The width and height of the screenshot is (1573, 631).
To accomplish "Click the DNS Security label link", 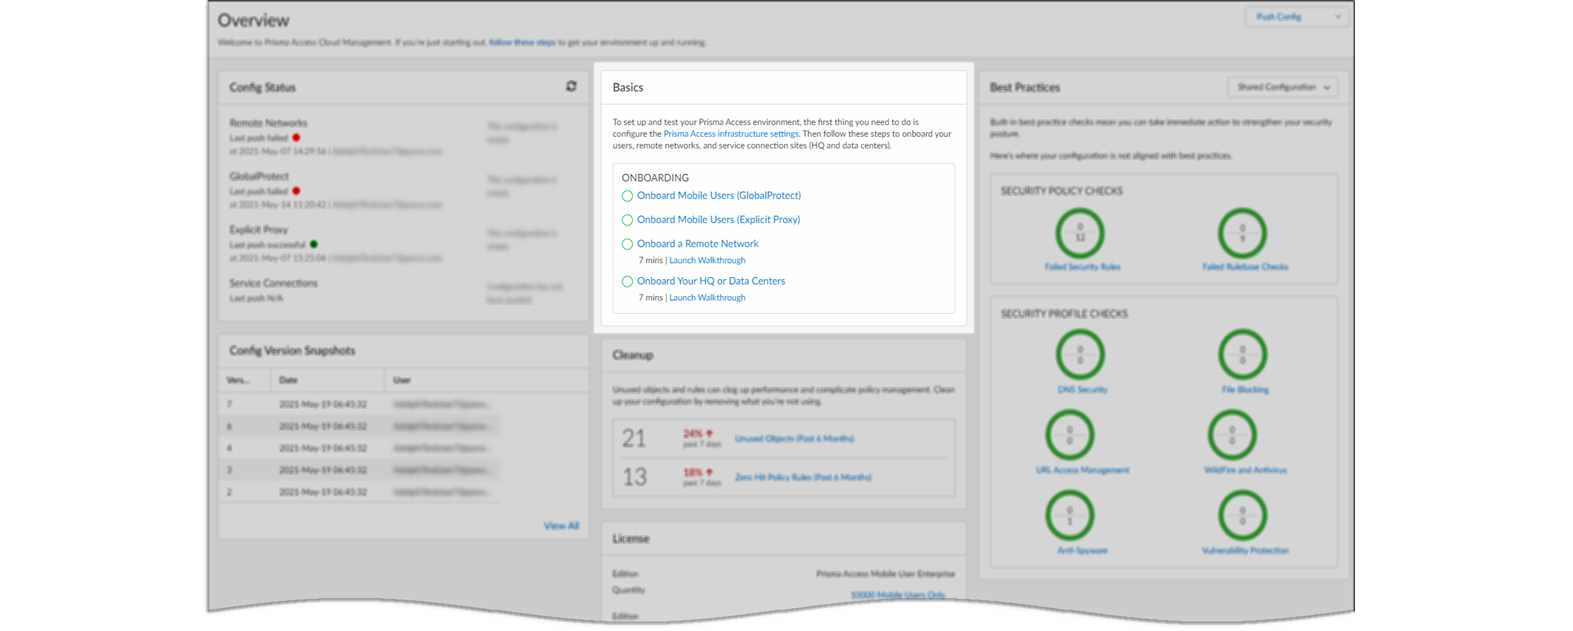I will 1082,390.
